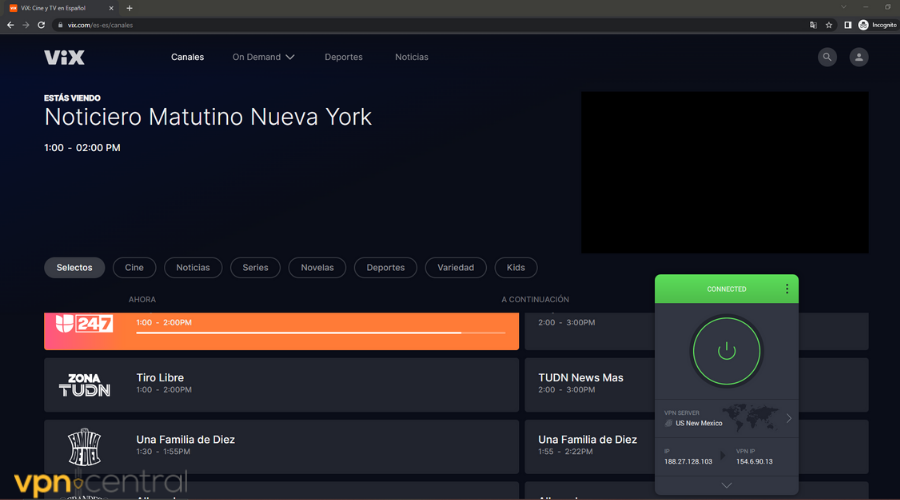This screenshot has width=900, height=500.
Task: Bookmark this page with the star icon
Action: coord(829,25)
